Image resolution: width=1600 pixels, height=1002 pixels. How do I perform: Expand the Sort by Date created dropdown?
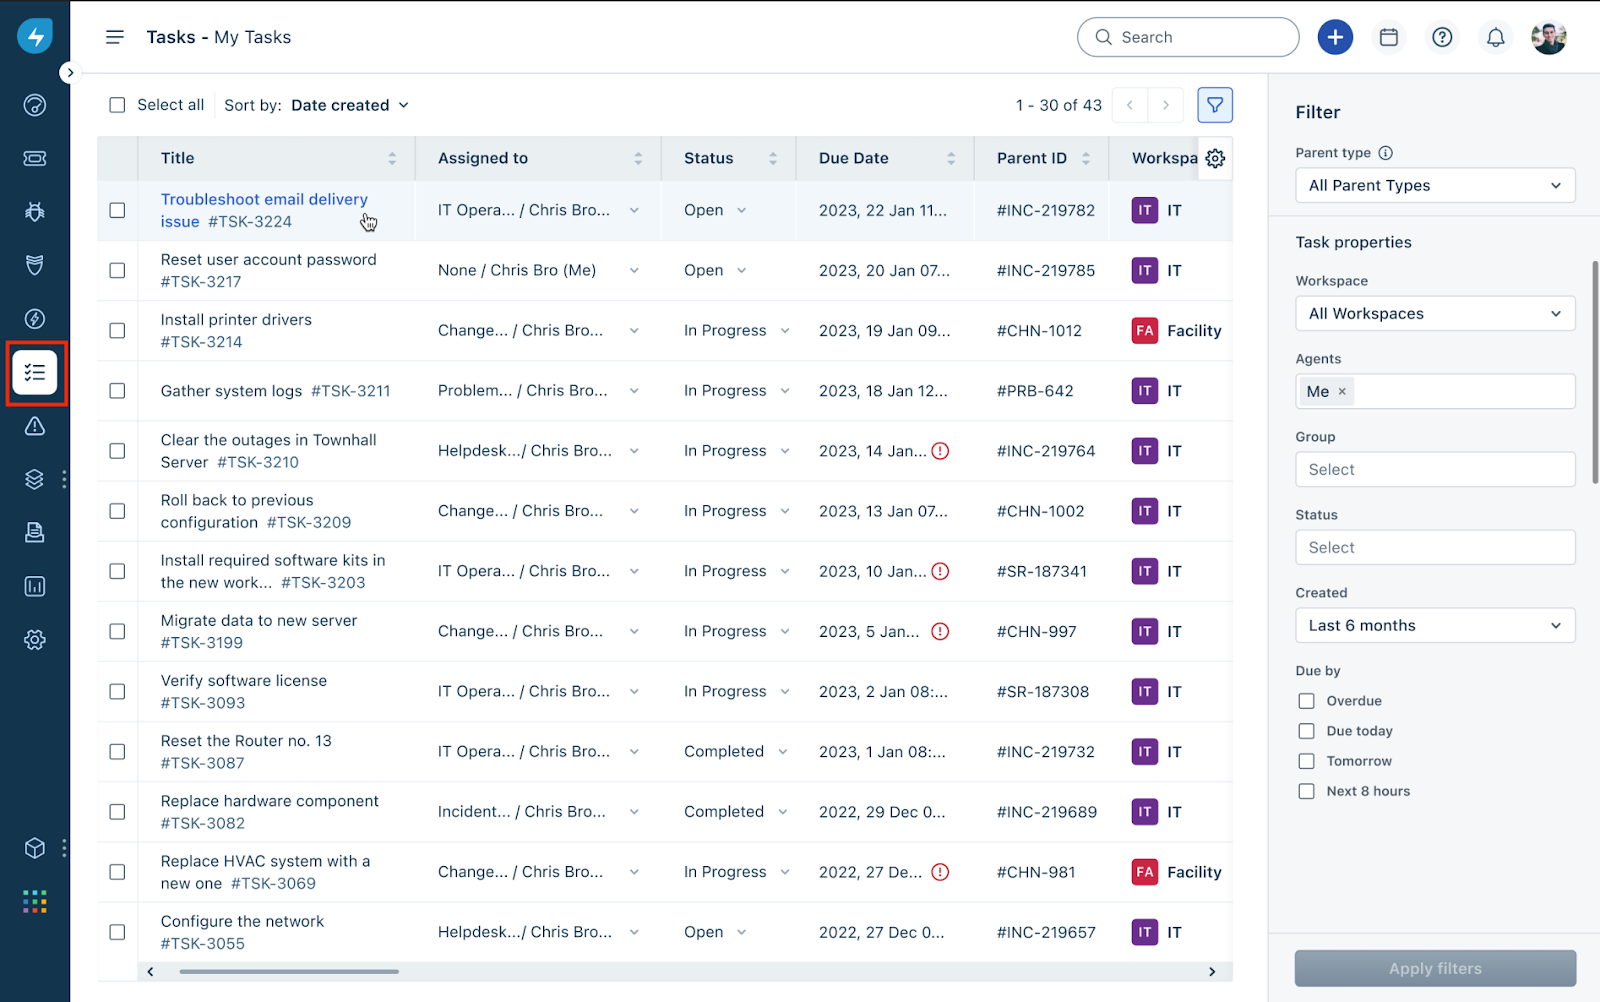[349, 105]
